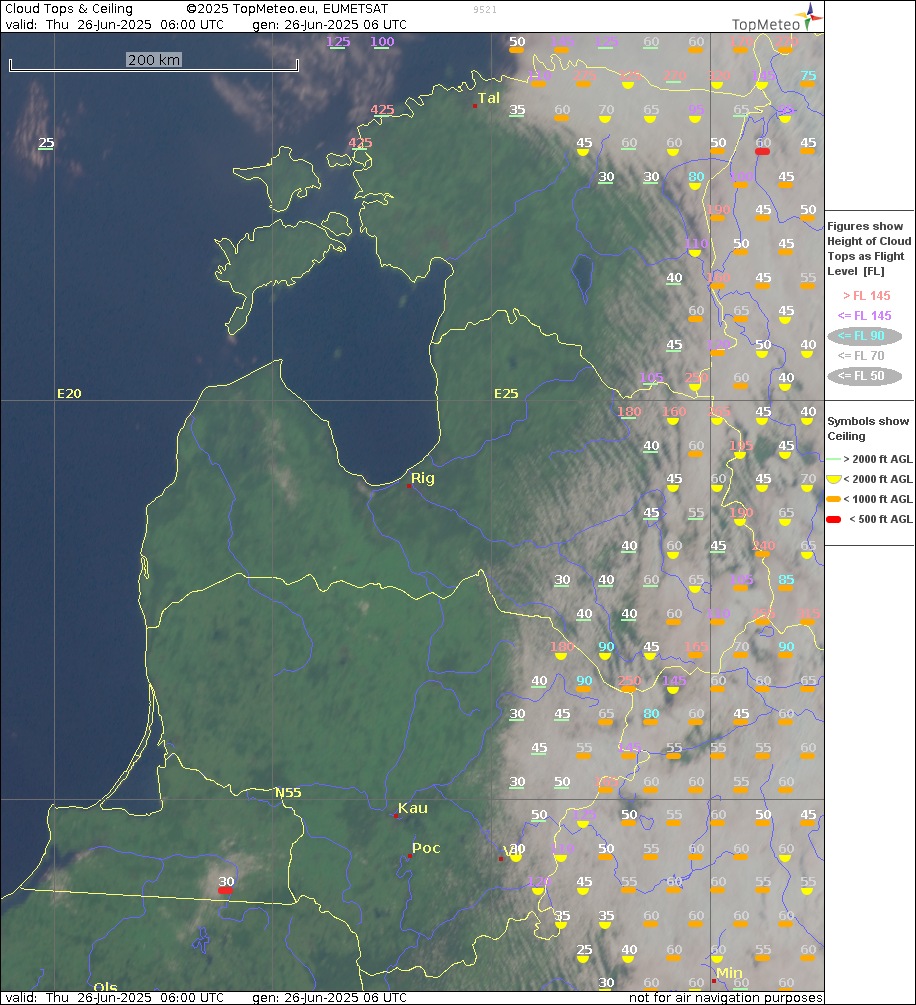Click the '> FL 145' legend color entry
The height and width of the screenshot is (1005, 916).
tap(867, 295)
